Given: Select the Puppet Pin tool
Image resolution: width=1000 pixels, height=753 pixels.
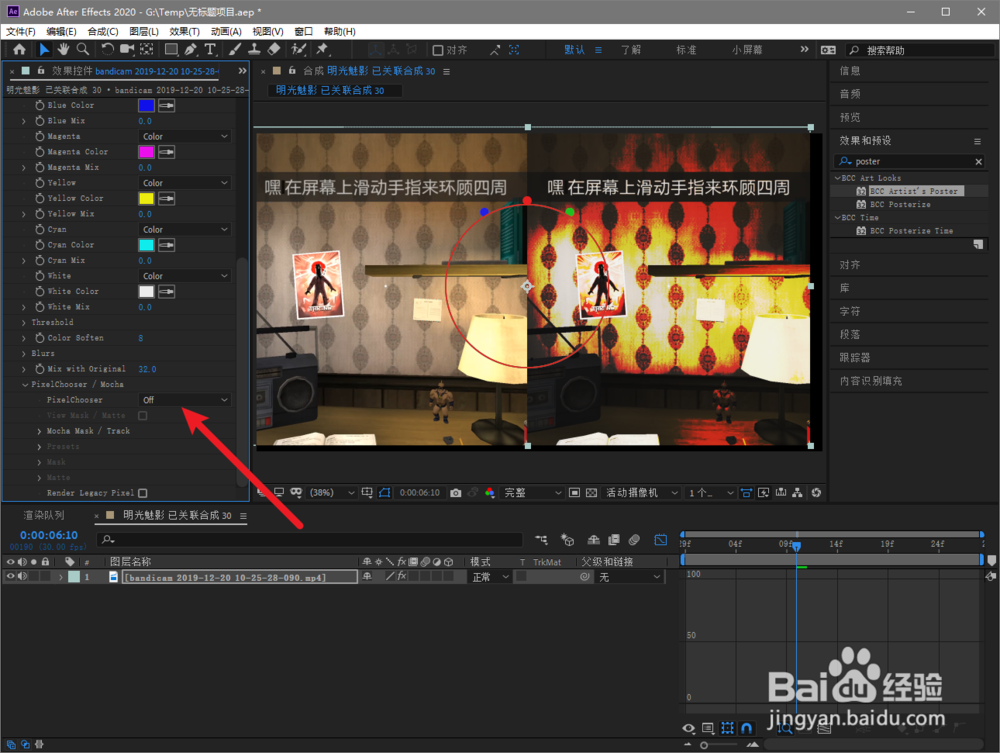Looking at the screenshot, I should tap(322, 50).
